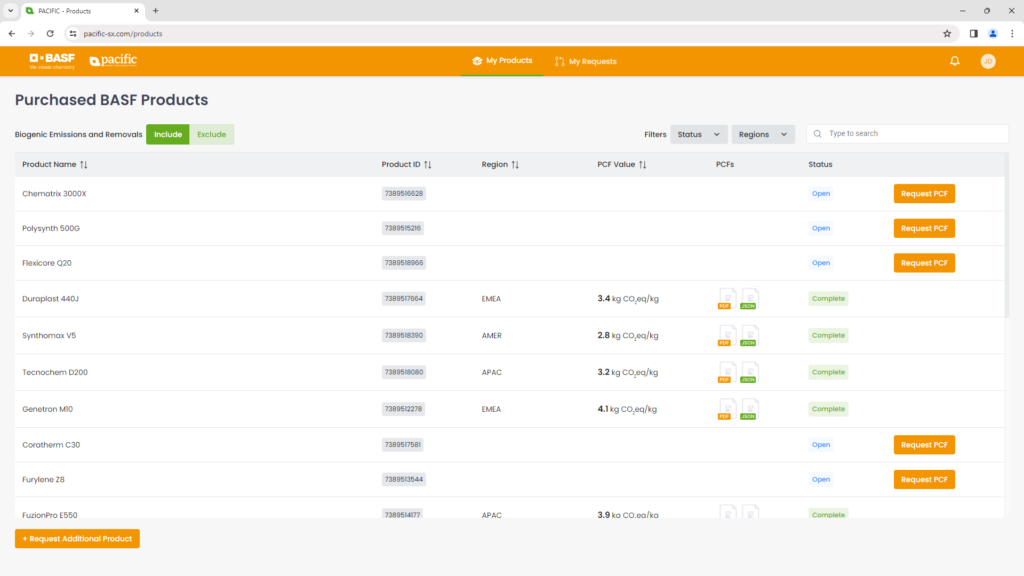This screenshot has width=1024, height=576.
Task: Download Genetron M10 JSON file
Action: (x=749, y=409)
